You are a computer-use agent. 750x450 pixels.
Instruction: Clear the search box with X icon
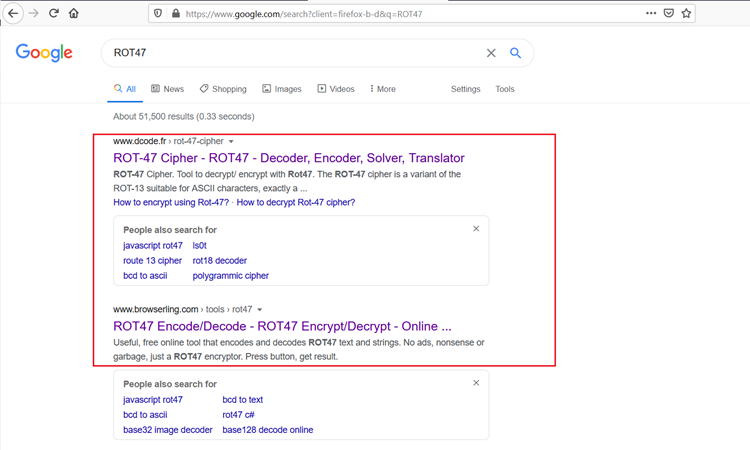tap(491, 53)
